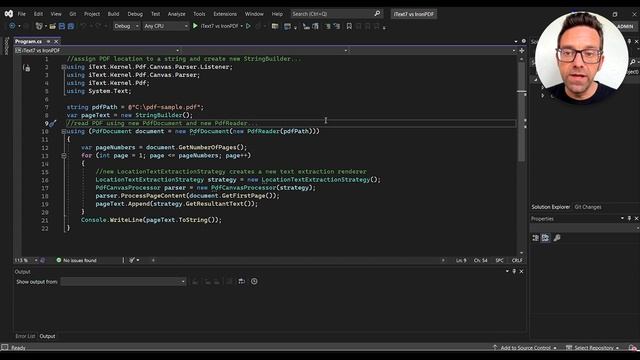Screen dimensions: 640x360
Task: Collapse the using directives block at line 2
Action: (64, 67)
